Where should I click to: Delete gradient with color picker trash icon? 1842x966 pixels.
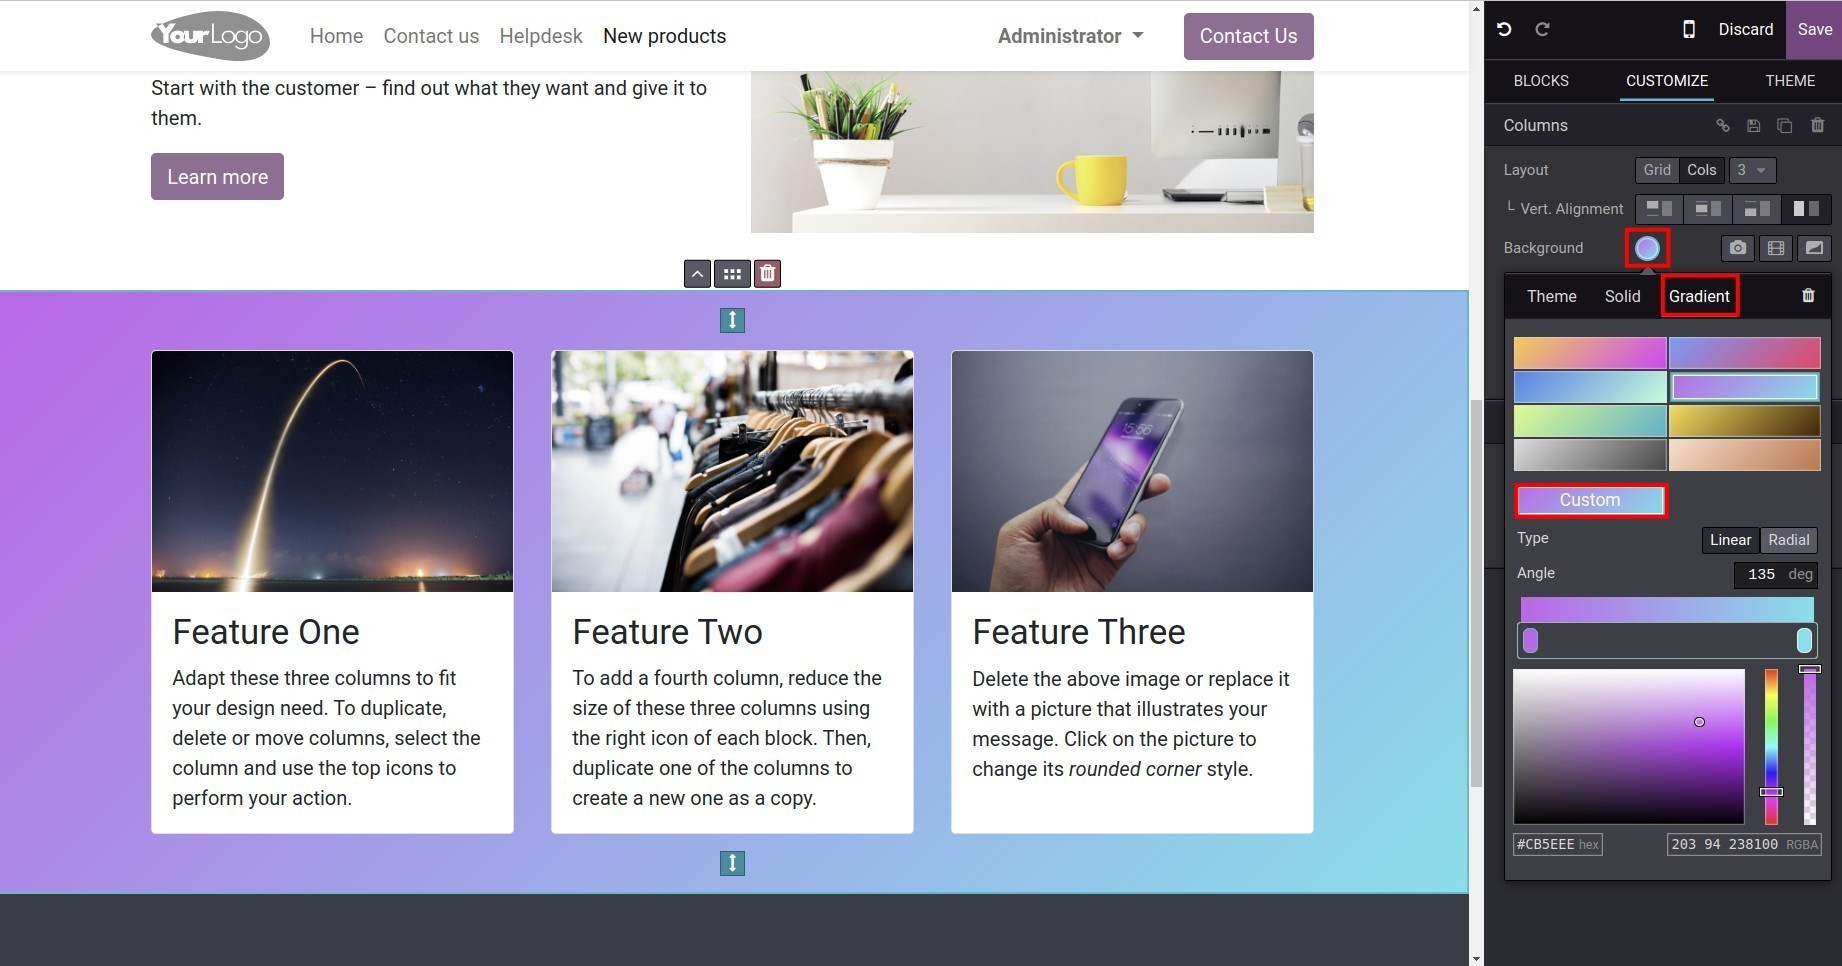pos(1808,296)
